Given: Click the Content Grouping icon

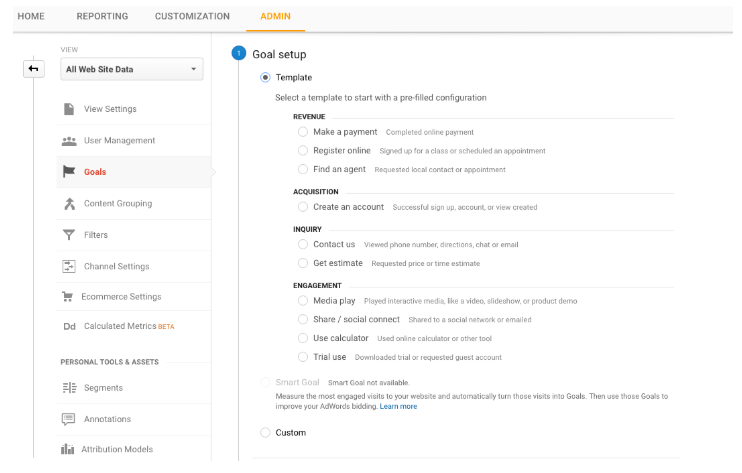Looking at the screenshot, I should pyautogui.click(x=69, y=204).
